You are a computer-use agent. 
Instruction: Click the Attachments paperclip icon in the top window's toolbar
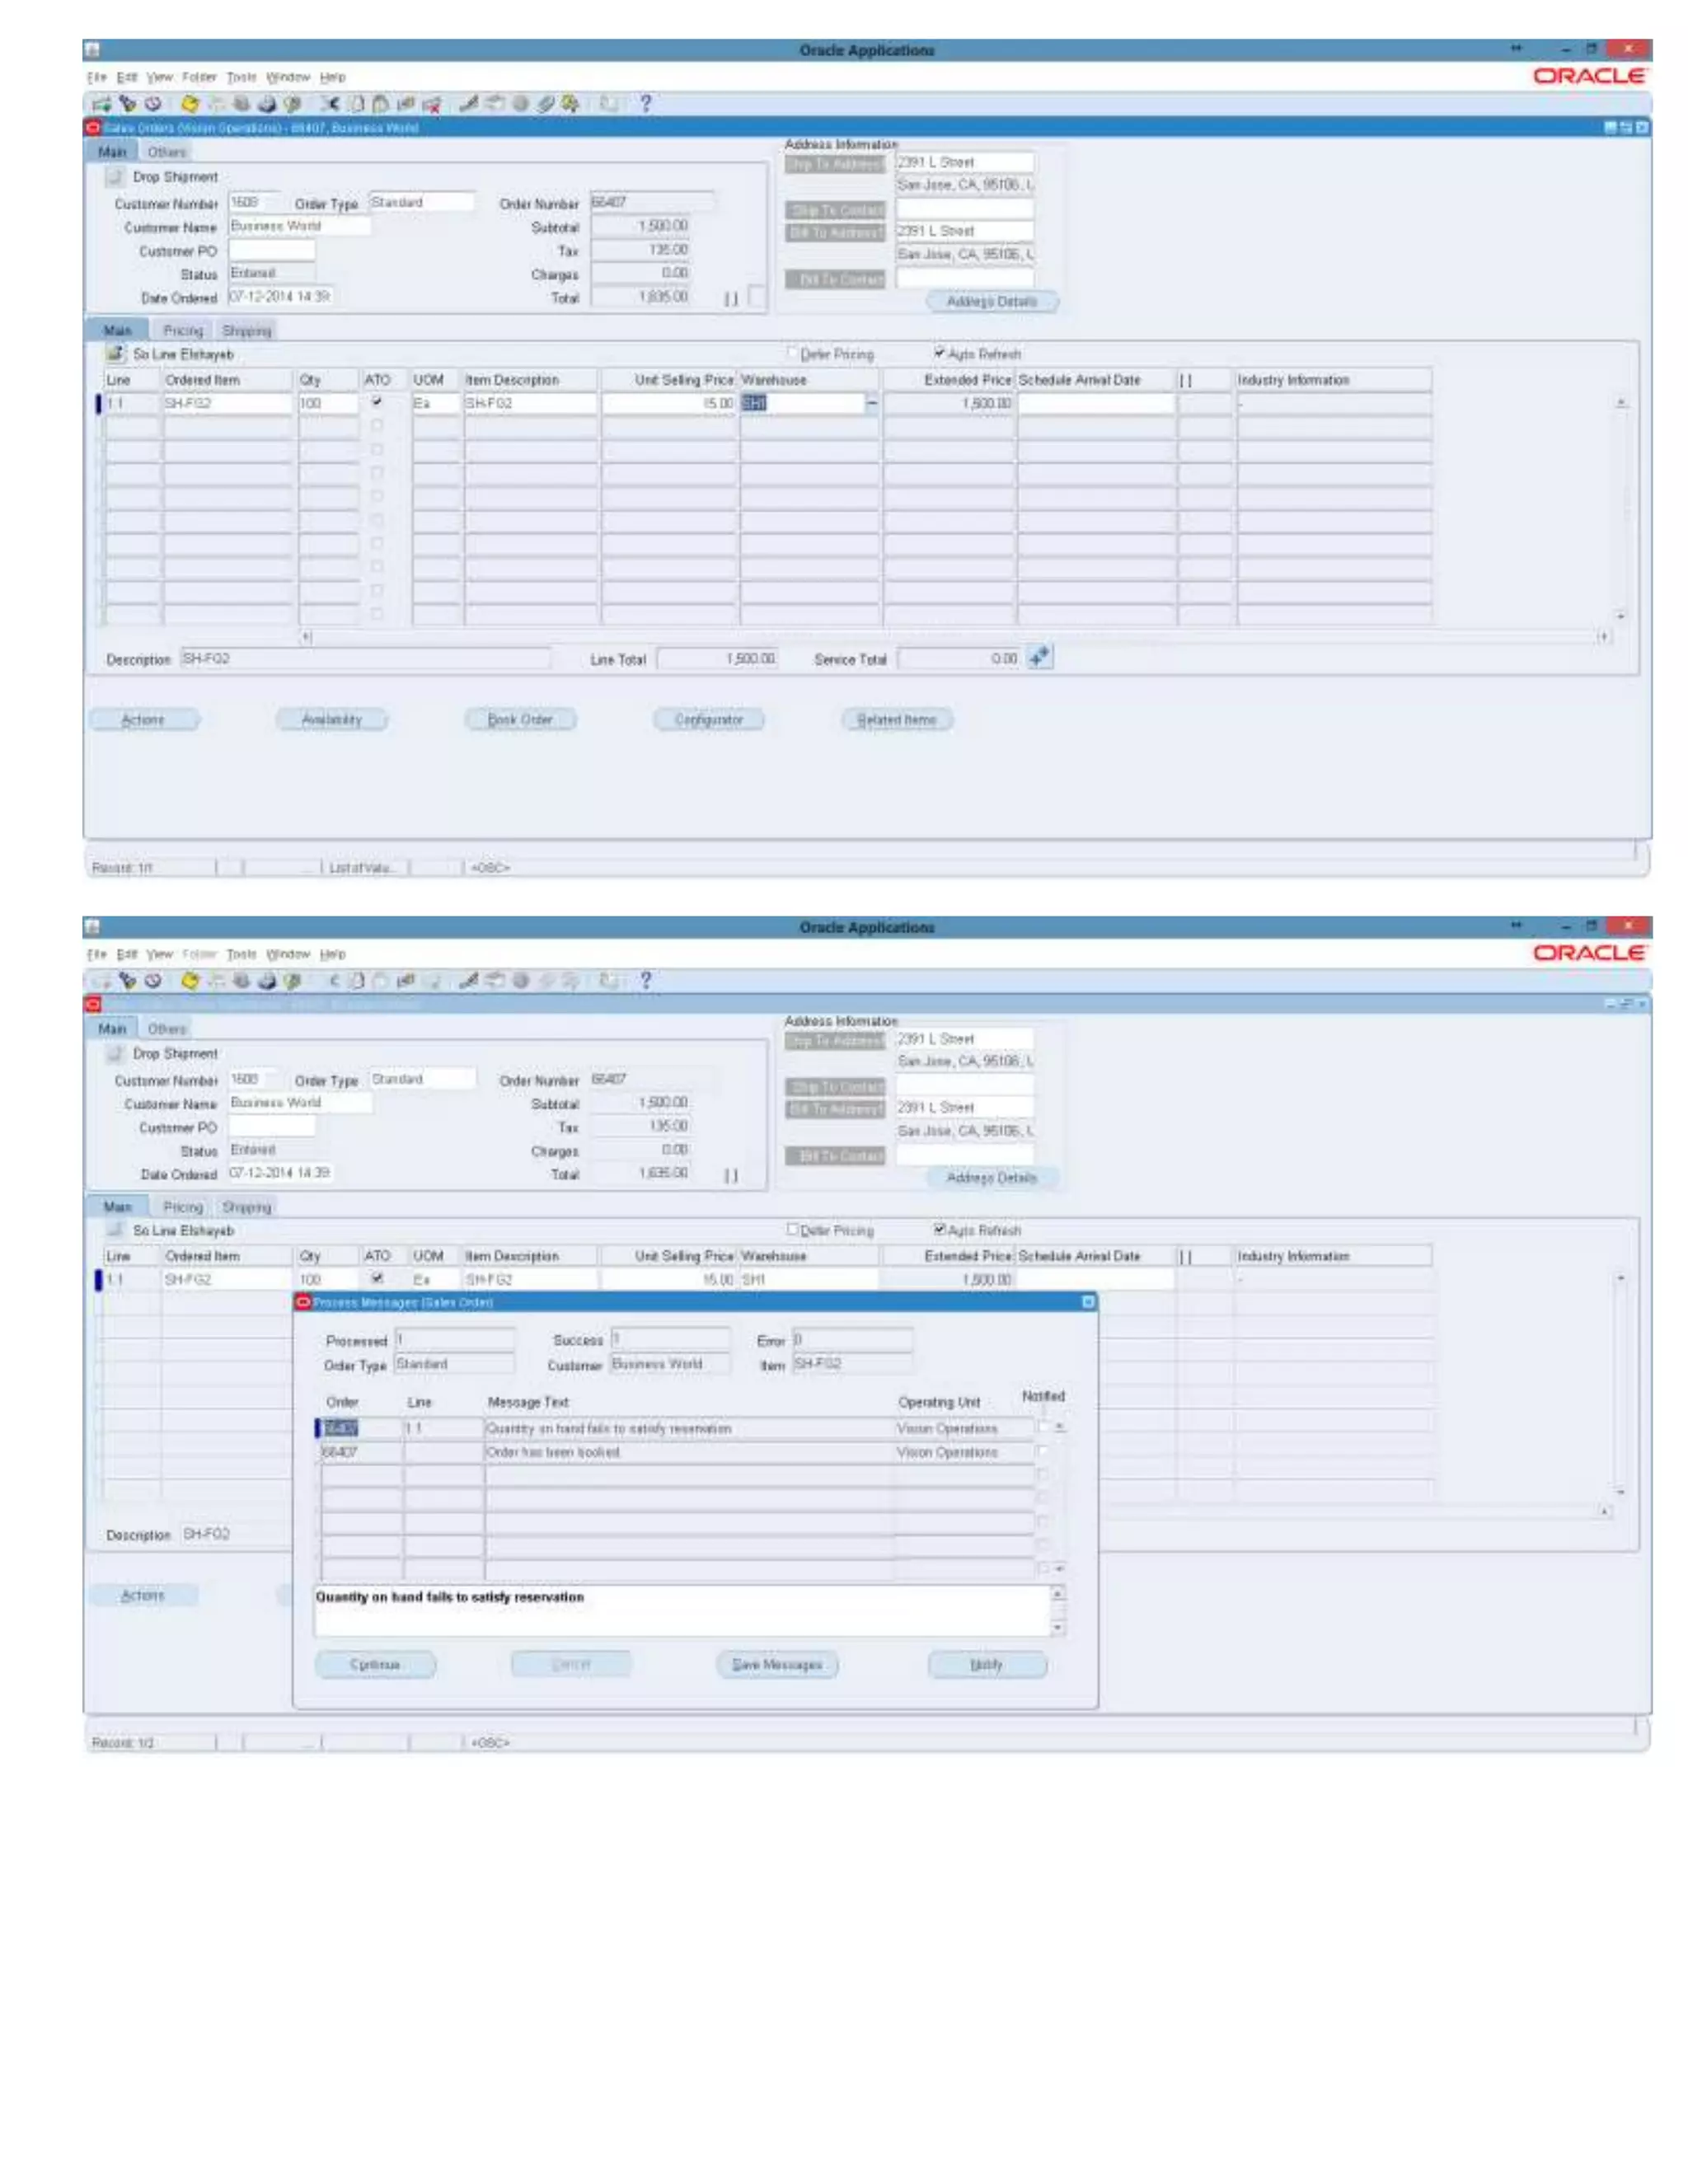tap(546, 103)
